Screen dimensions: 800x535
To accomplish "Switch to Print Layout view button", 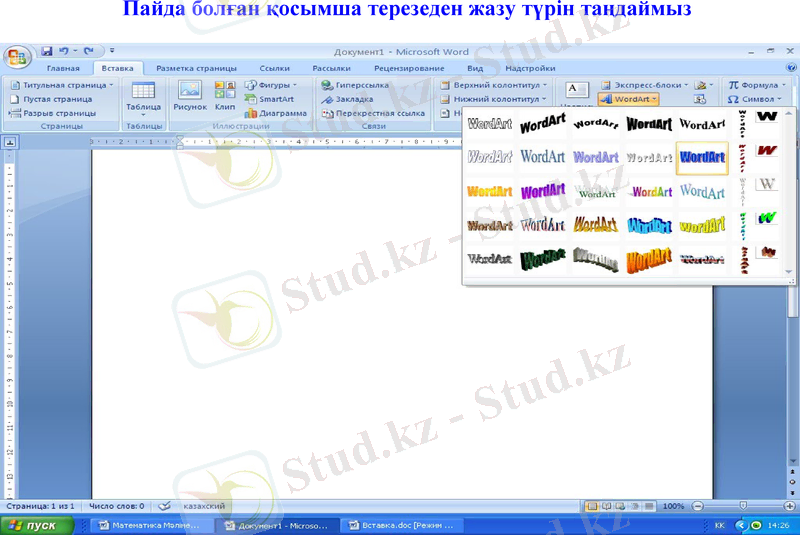I will click(592, 506).
